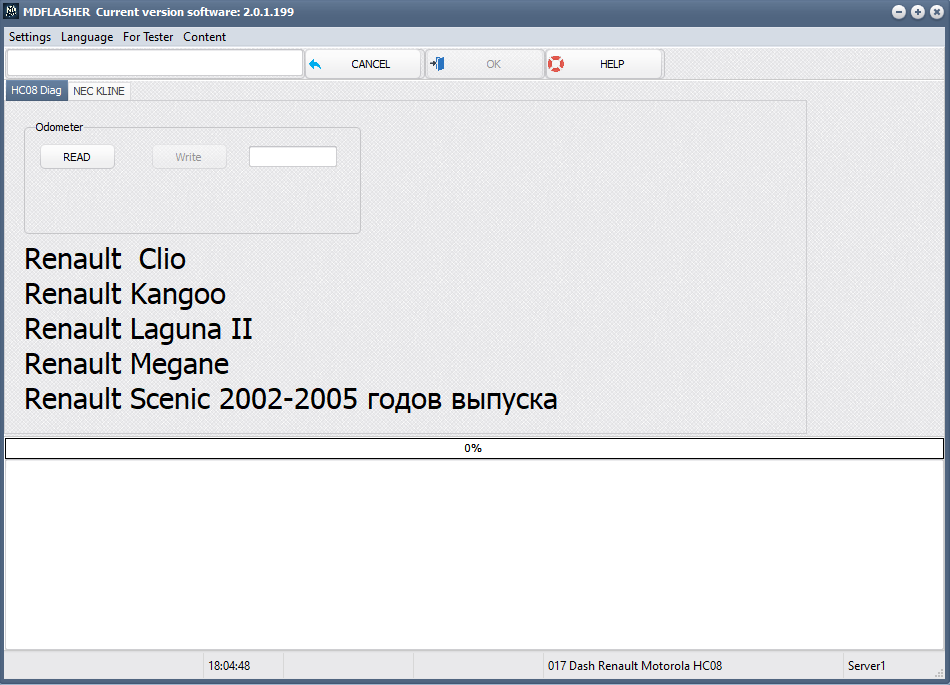
Task: Click the Odometer group label
Action: click(59, 127)
